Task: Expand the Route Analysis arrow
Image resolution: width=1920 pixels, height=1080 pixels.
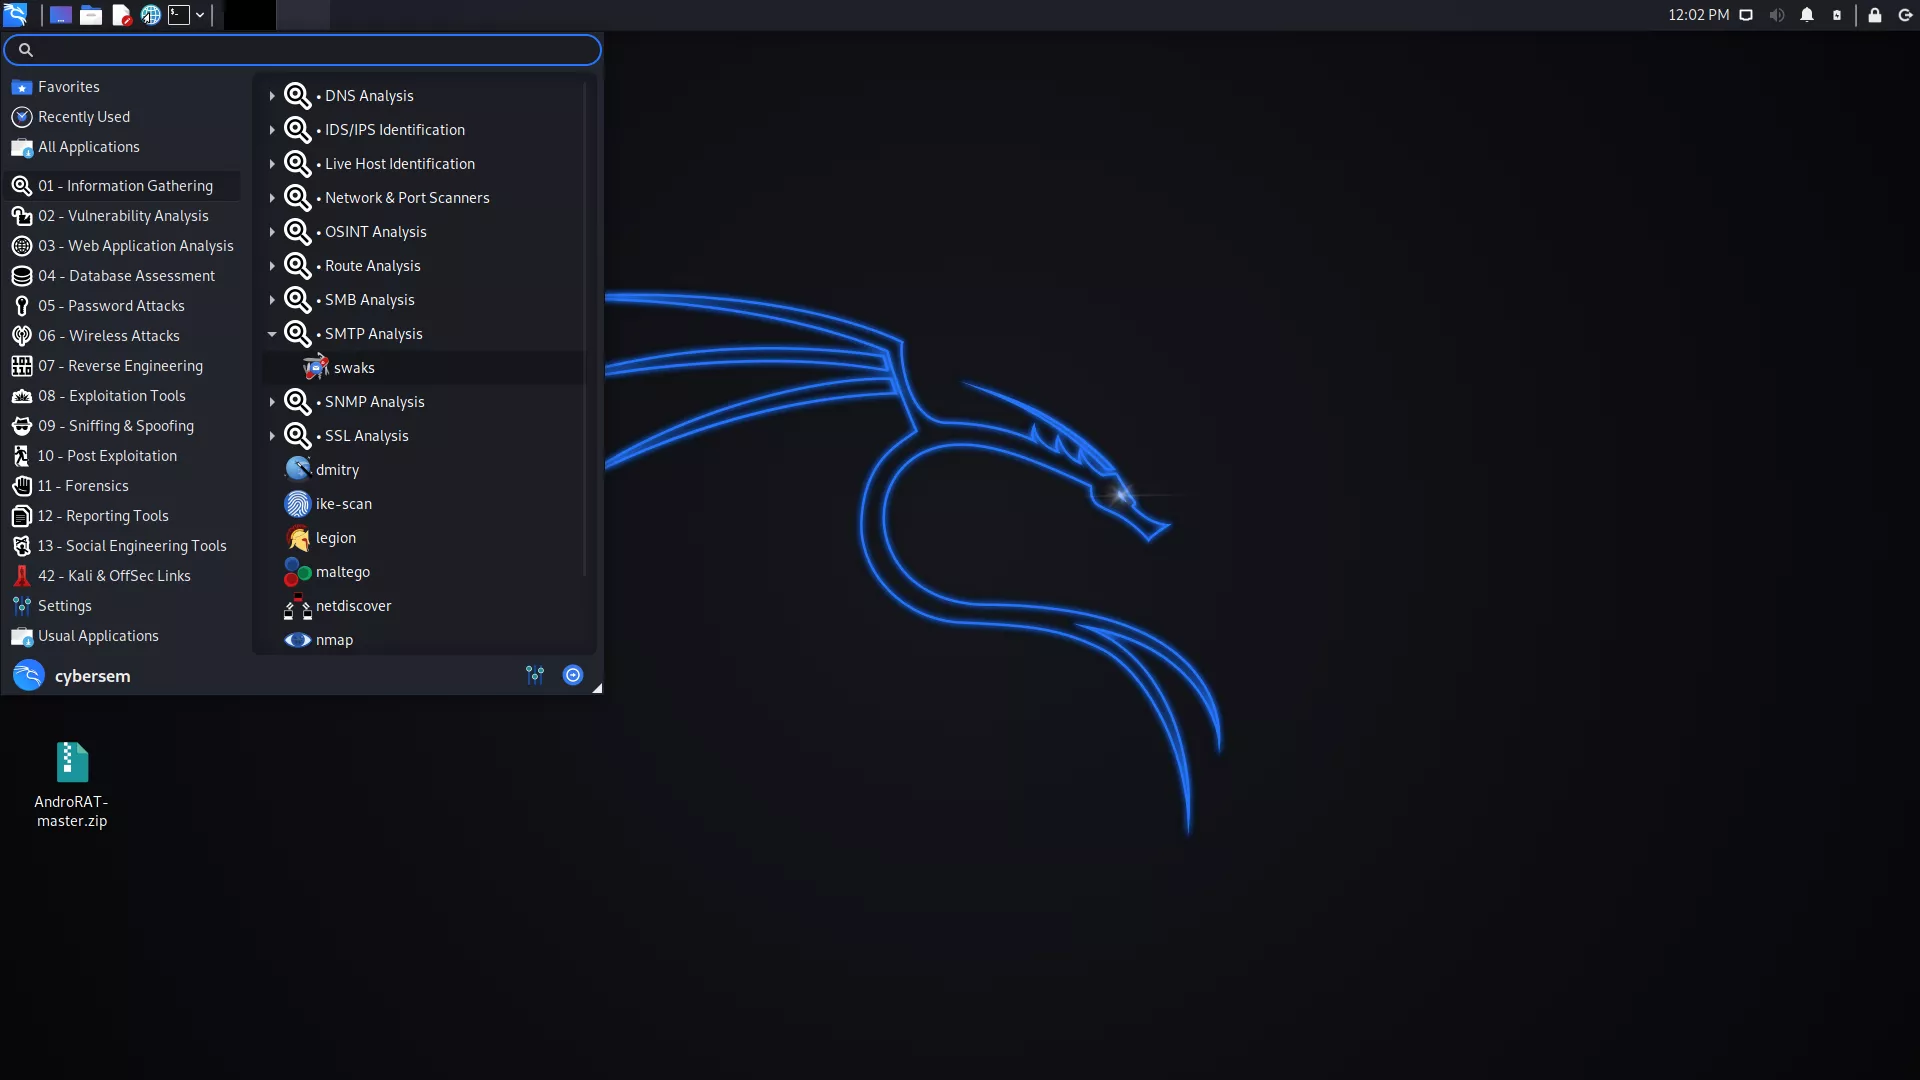Action: [x=271, y=266]
